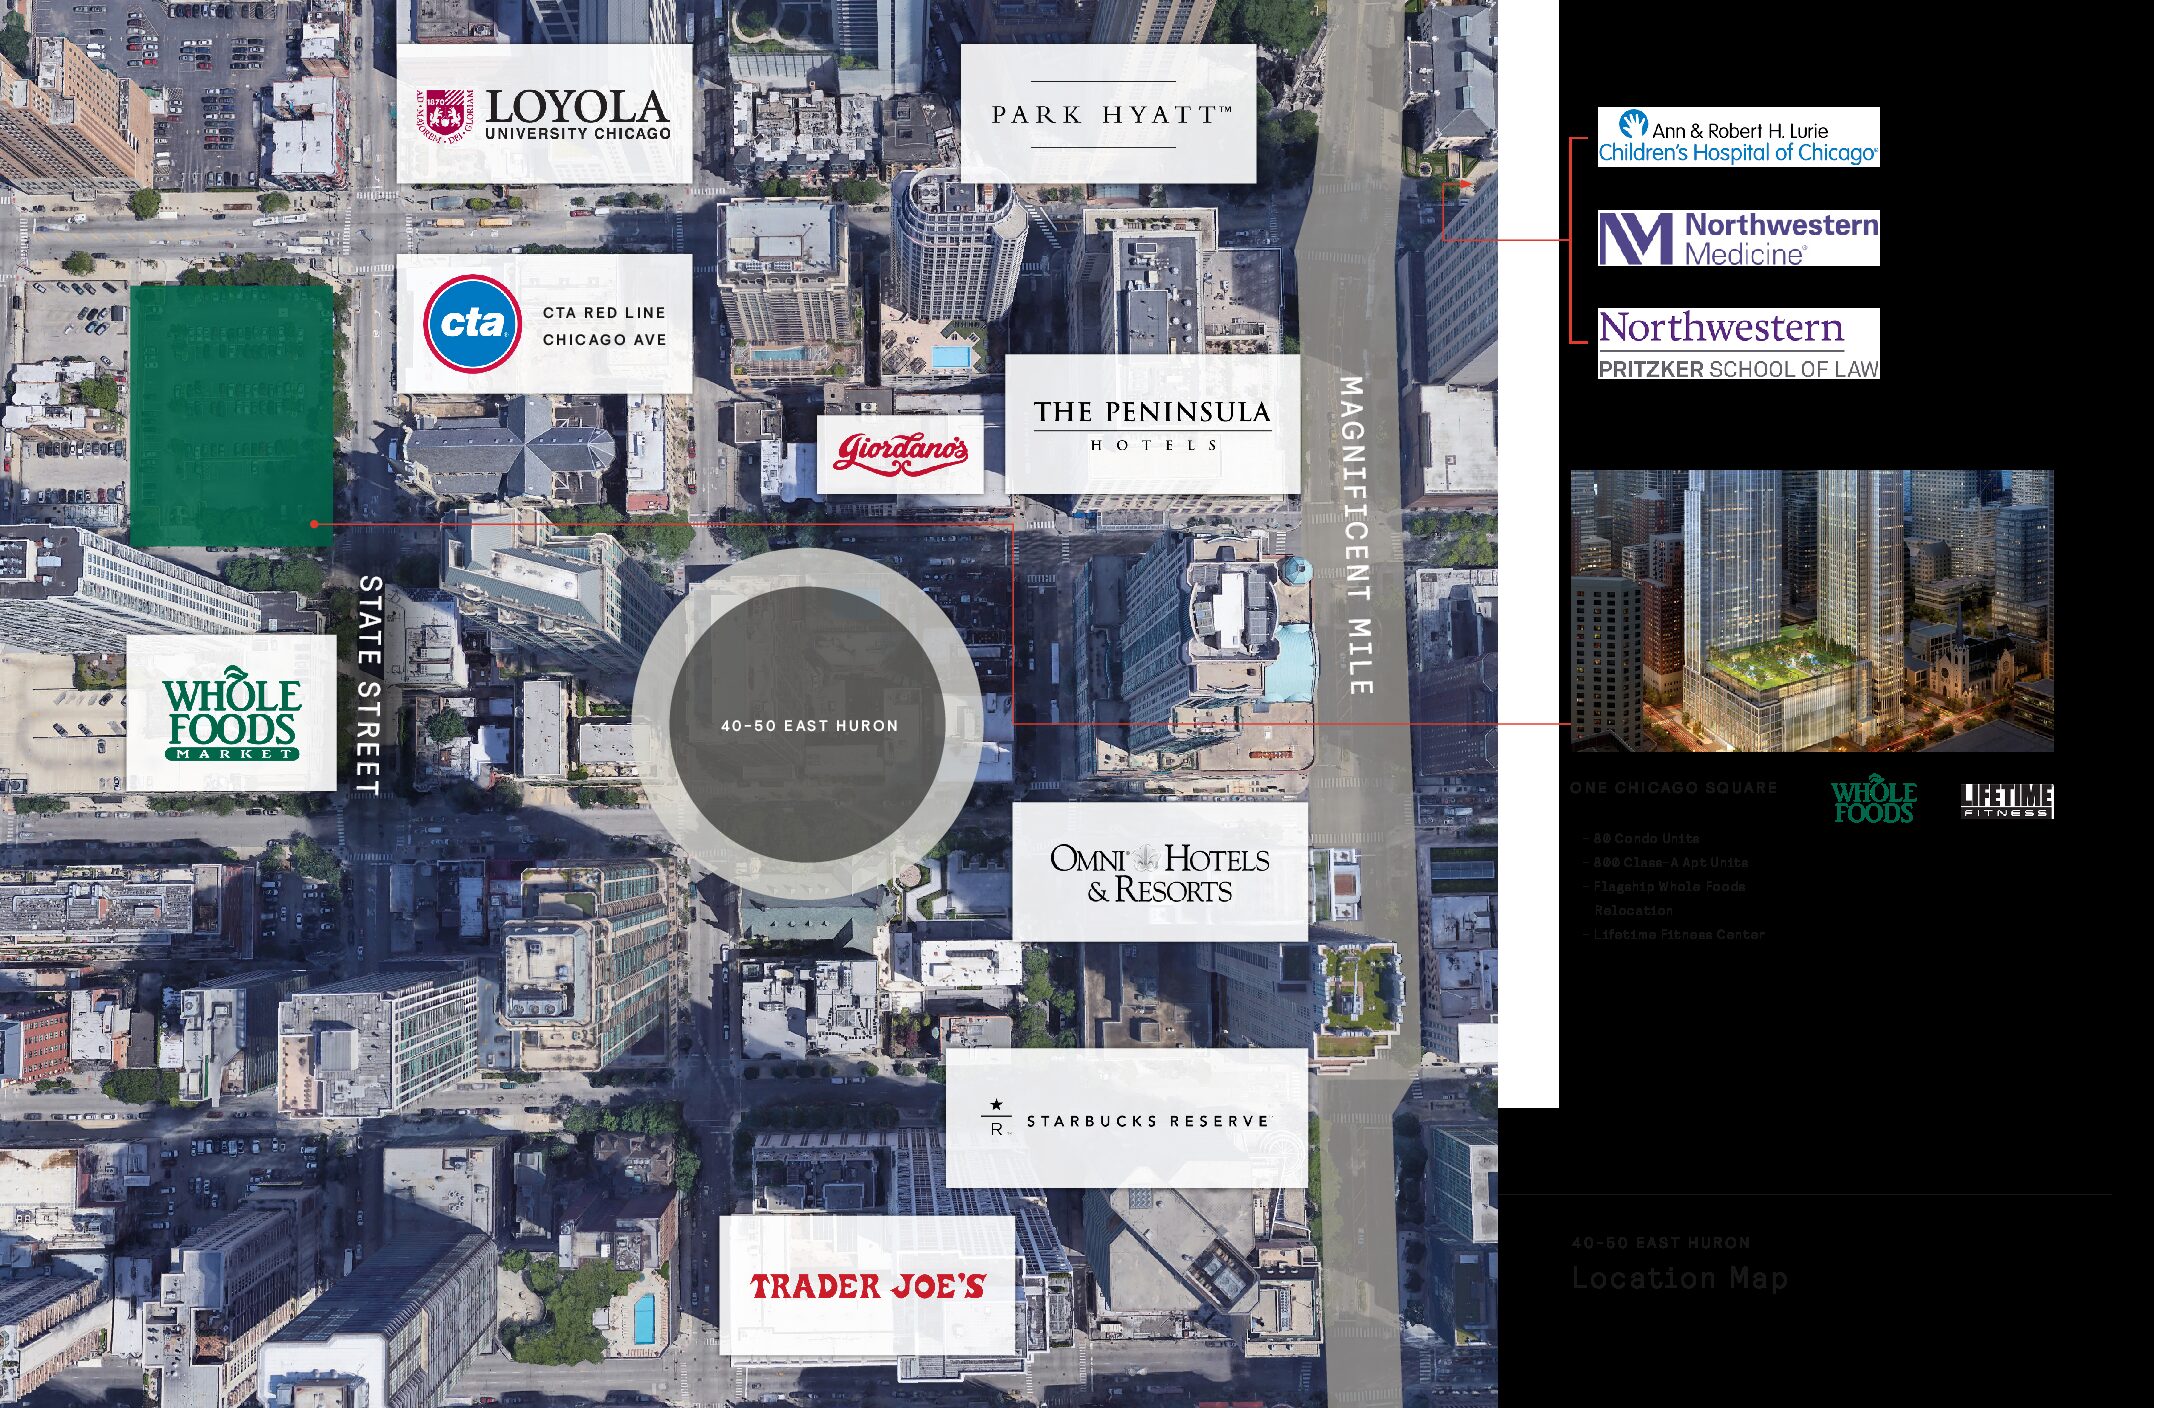Select the "80 Condo Units" bullet
The height and width of the screenshot is (1408, 2176).
click(1640, 839)
